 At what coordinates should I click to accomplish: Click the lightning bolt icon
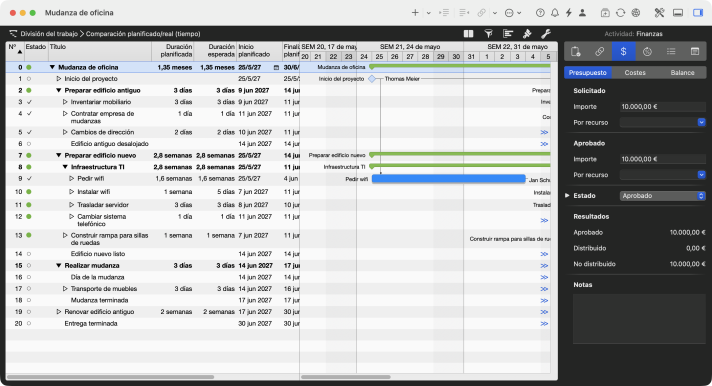pos(569,13)
